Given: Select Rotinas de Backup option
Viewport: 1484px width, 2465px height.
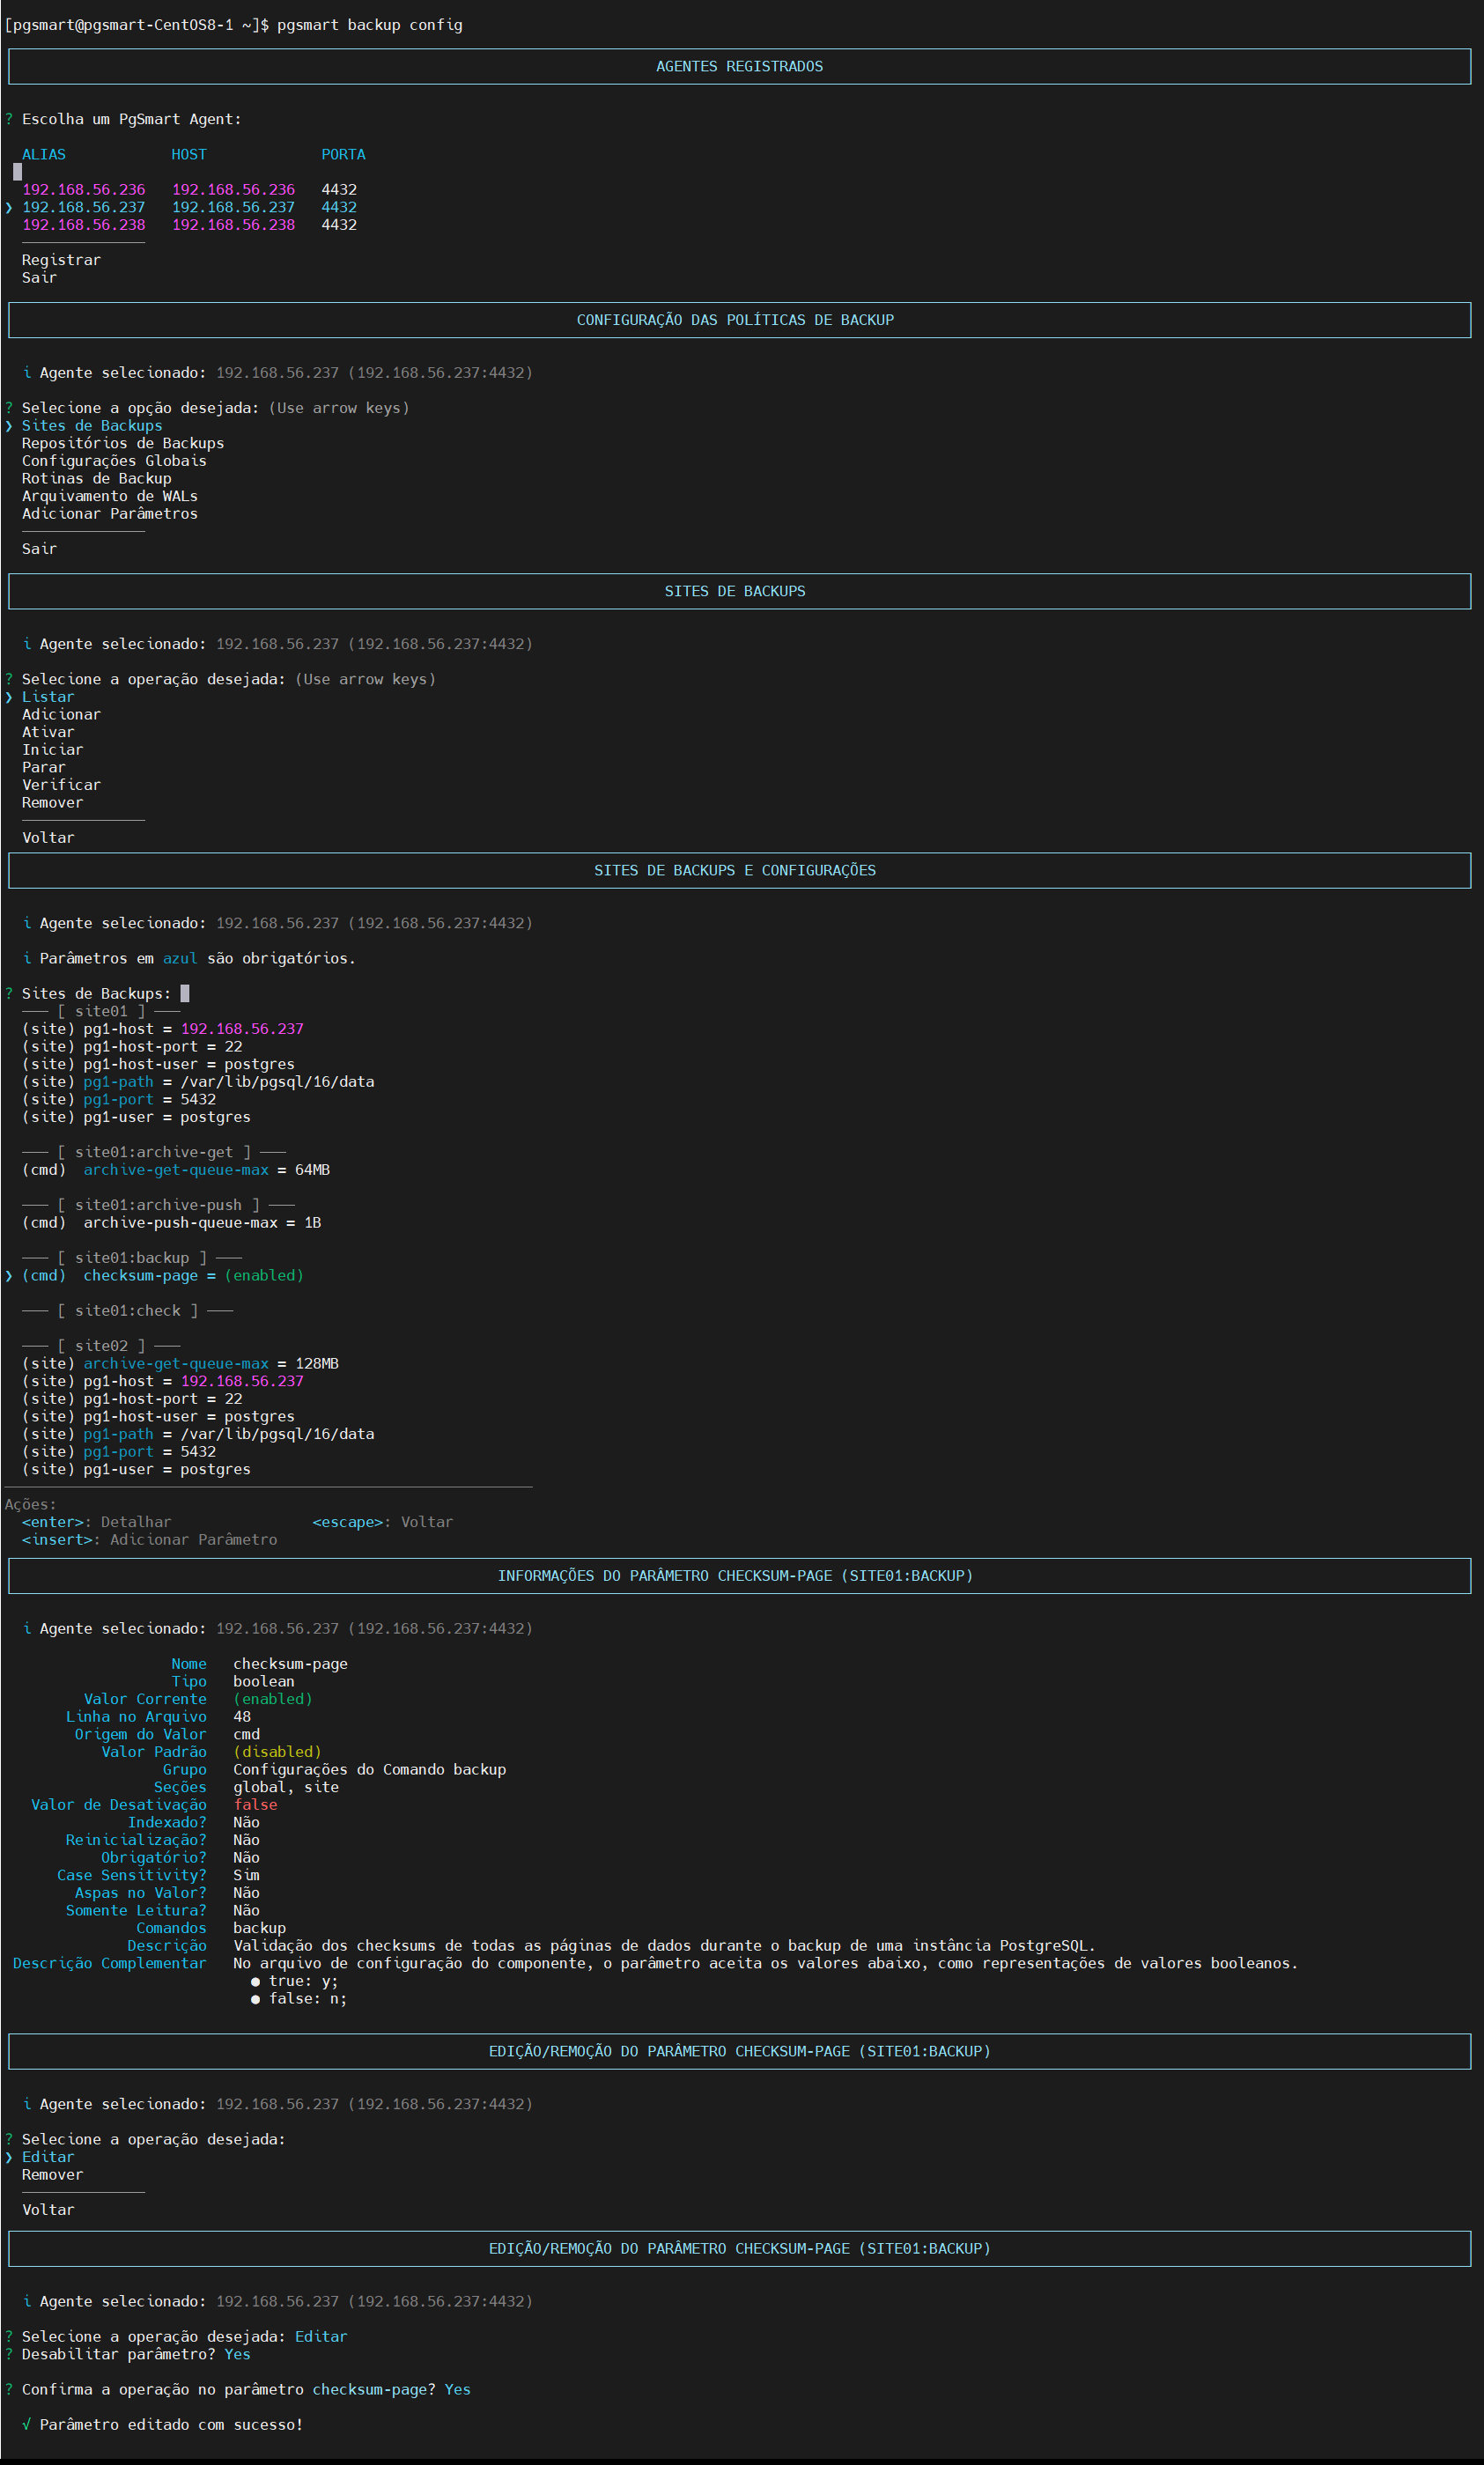Looking at the screenshot, I should coord(97,478).
